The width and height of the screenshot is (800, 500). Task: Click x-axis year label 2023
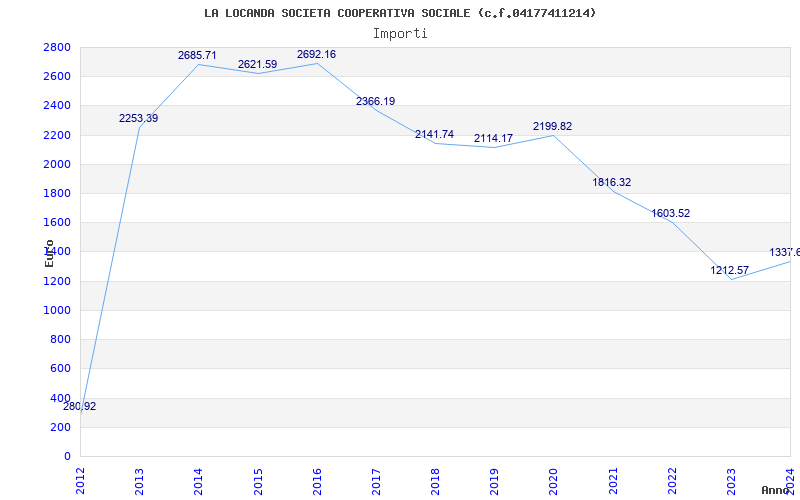(x=731, y=481)
